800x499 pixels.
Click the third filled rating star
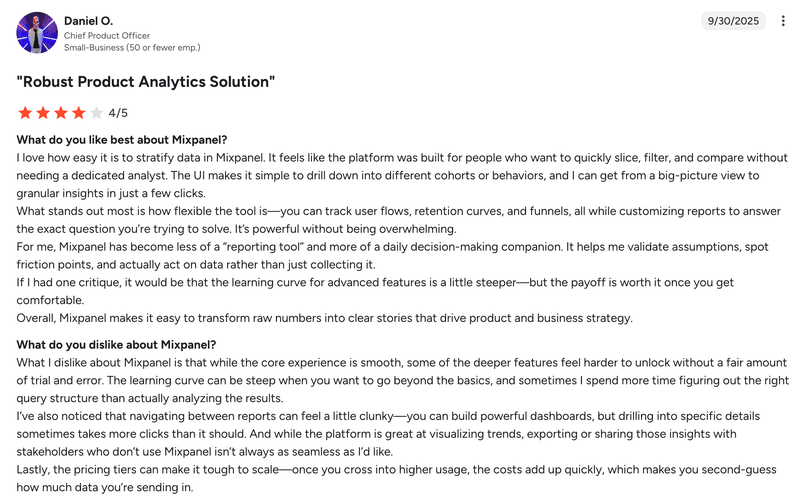click(61, 113)
